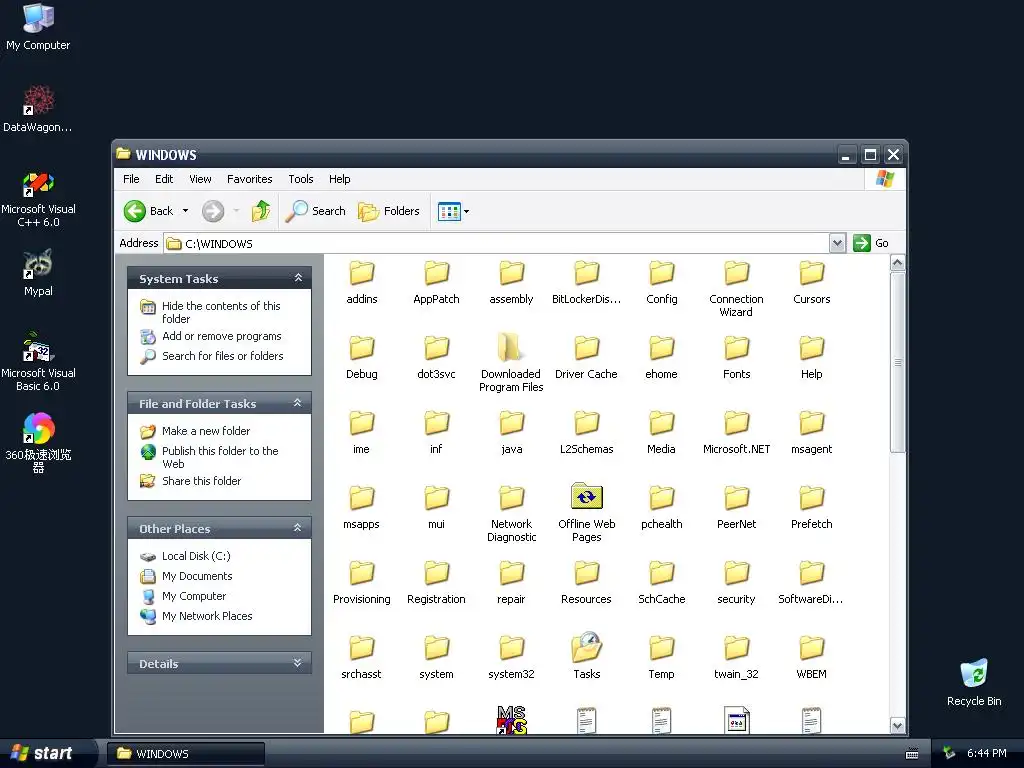Select the Cursors folder
The height and width of the screenshot is (768, 1024).
[x=812, y=283]
